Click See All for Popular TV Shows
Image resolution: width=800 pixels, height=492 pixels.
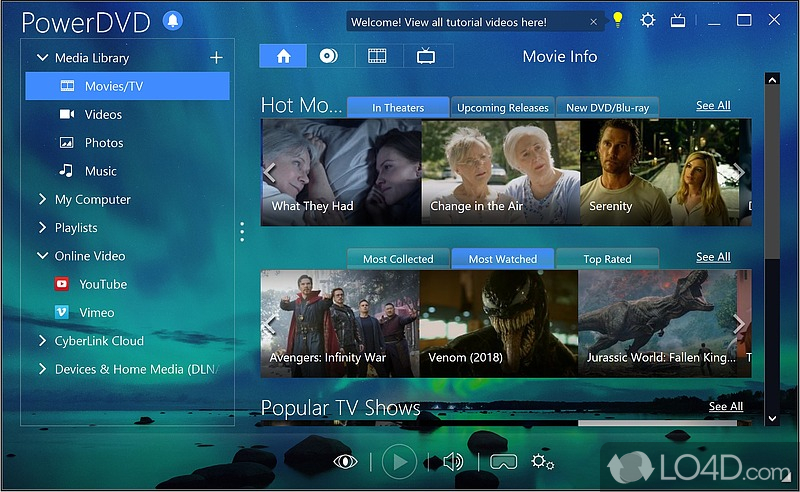[726, 406]
